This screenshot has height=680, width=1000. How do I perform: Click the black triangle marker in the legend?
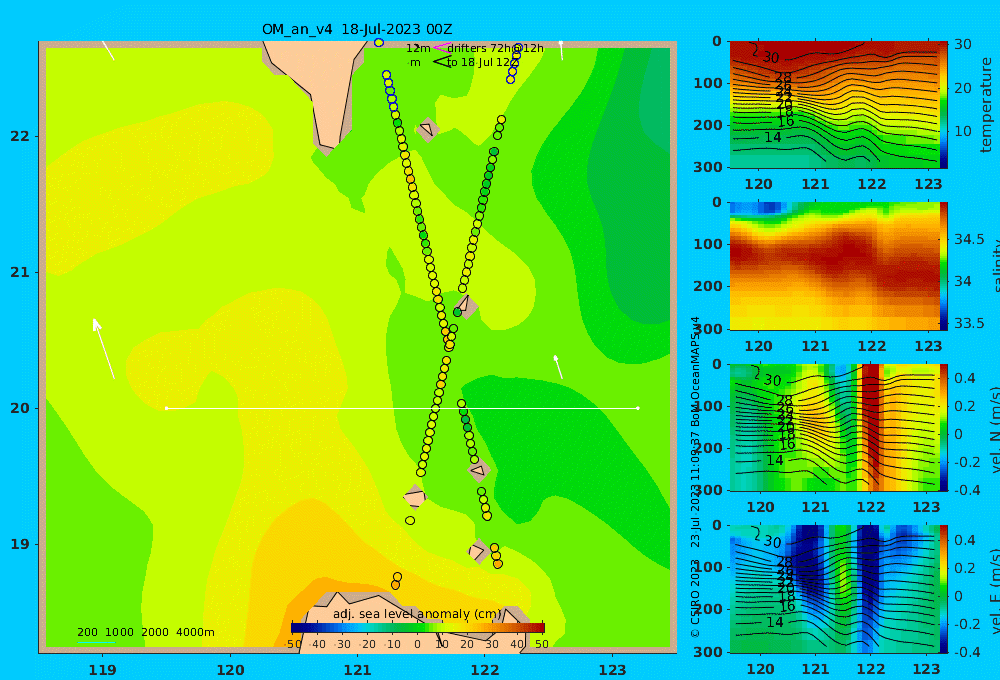click(x=441, y=62)
